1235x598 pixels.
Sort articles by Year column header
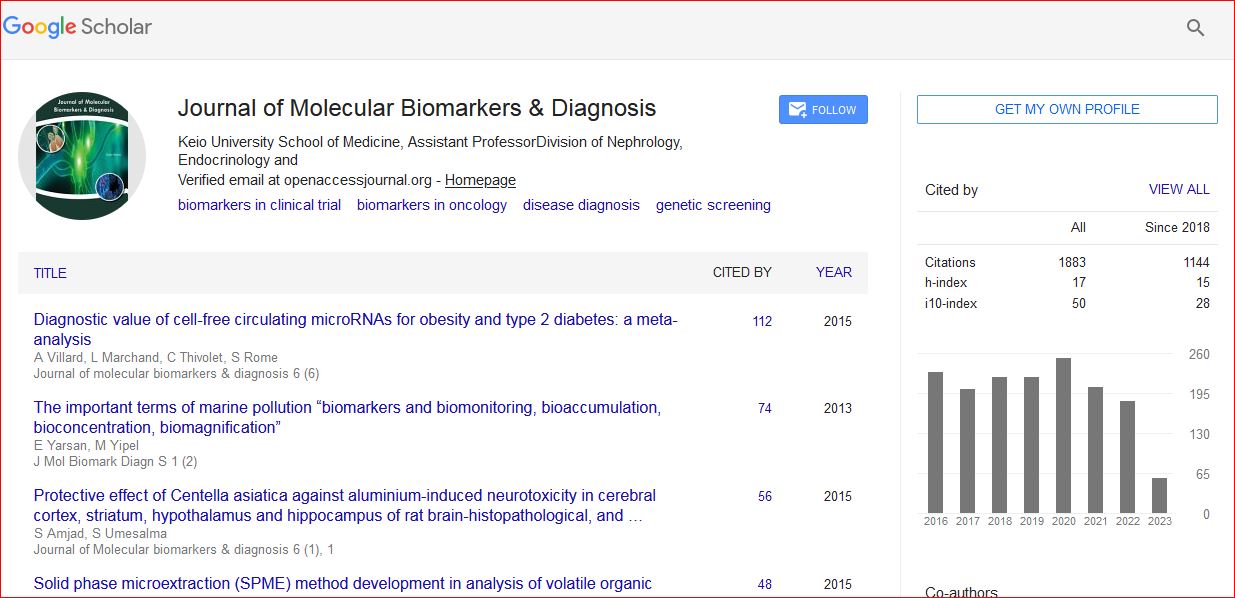833,272
